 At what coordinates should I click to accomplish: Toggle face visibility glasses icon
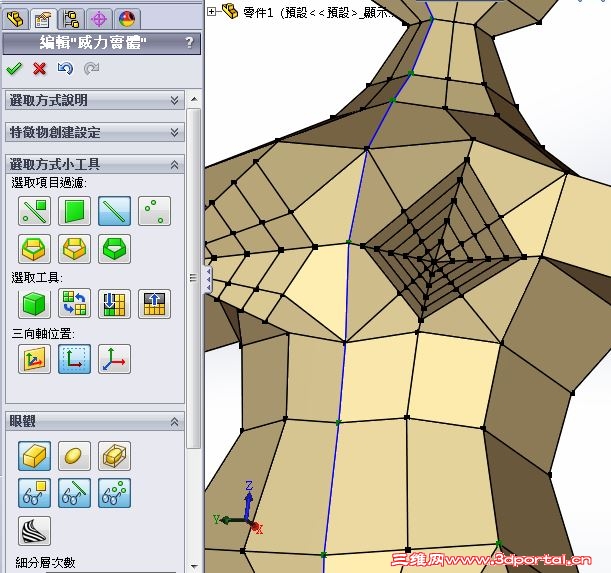pyautogui.click(x=34, y=493)
